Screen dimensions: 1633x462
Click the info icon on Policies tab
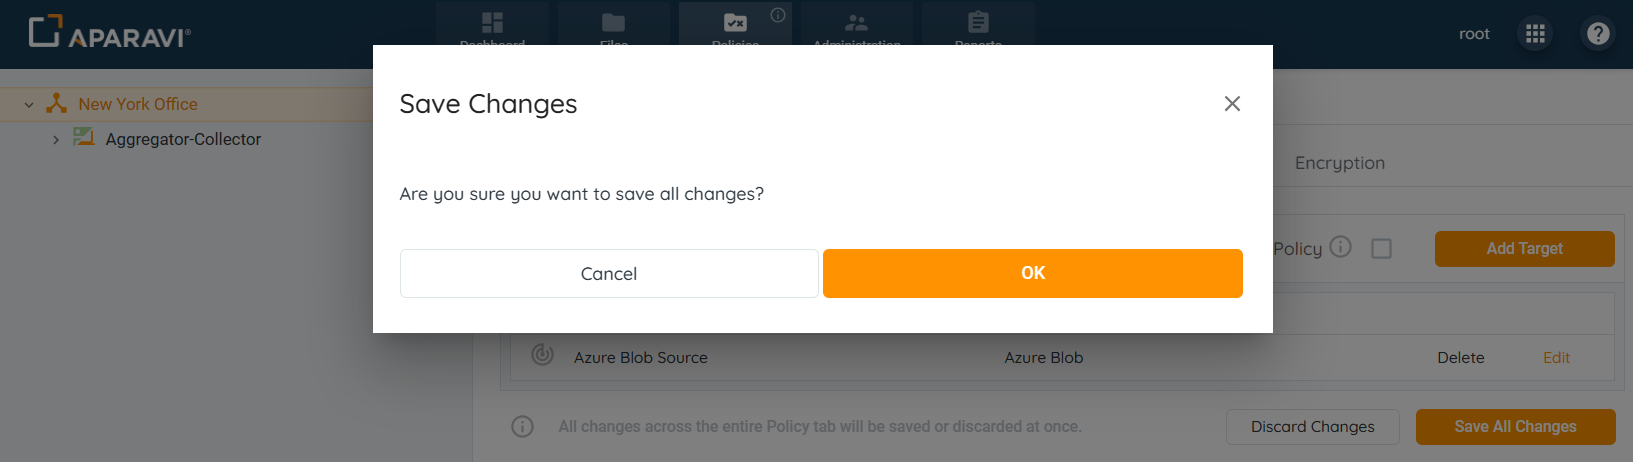(x=778, y=15)
